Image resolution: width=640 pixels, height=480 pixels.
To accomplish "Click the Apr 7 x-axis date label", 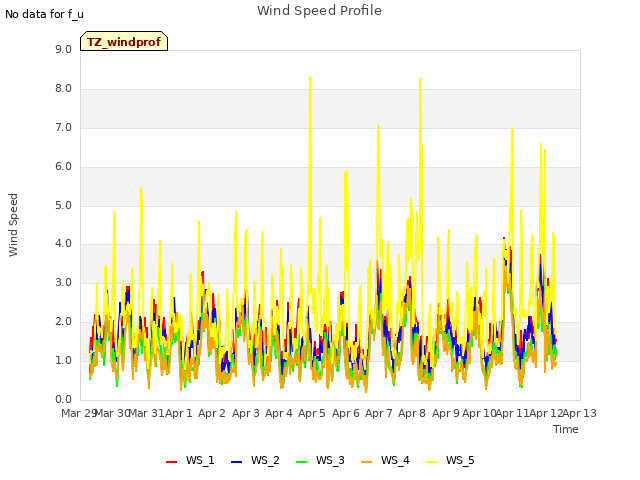I will (x=379, y=413).
